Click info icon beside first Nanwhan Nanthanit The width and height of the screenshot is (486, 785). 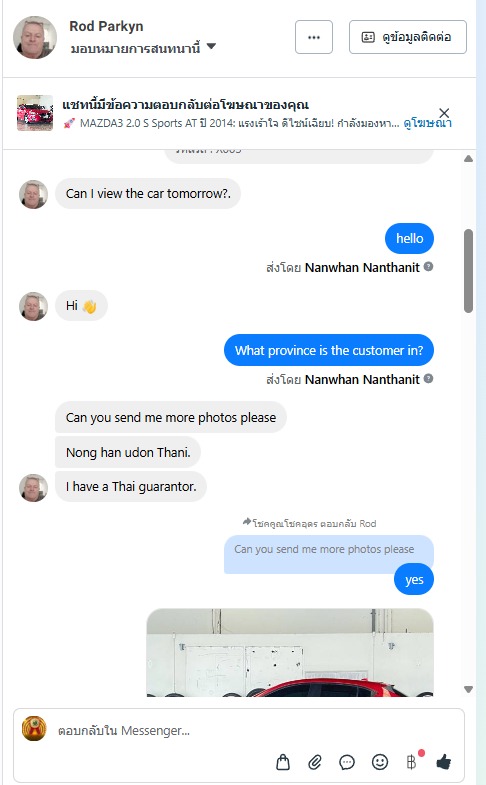tap(428, 266)
